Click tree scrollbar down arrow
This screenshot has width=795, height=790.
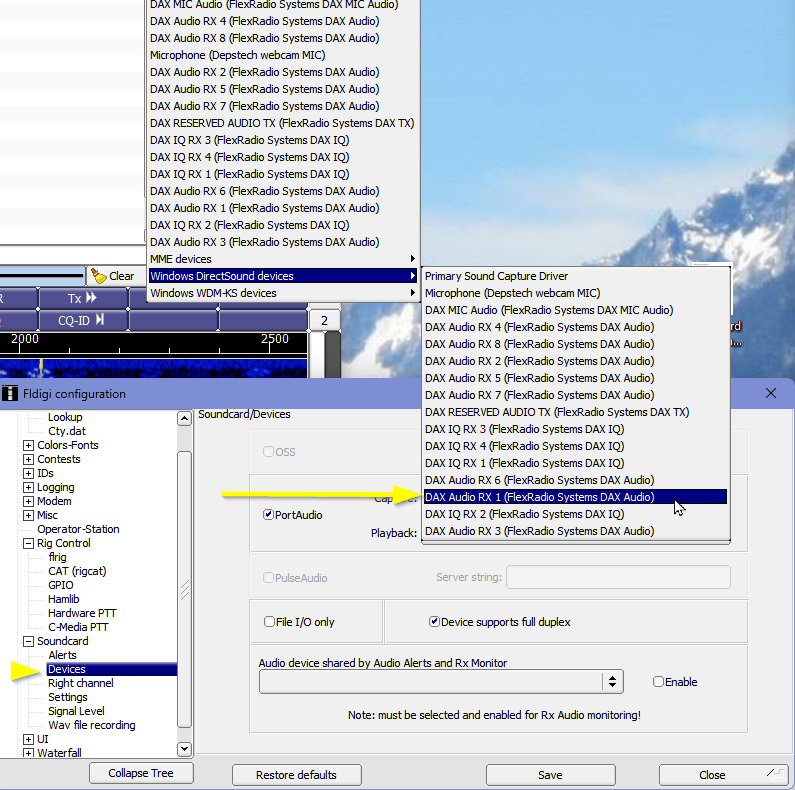tap(185, 748)
